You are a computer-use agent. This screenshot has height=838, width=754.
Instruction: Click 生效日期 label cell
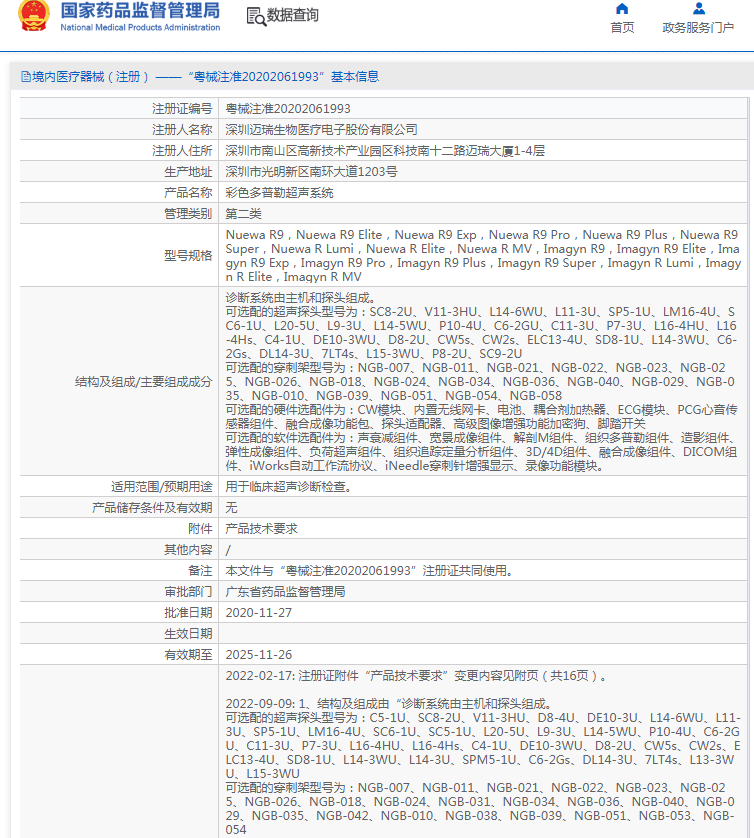click(119, 633)
